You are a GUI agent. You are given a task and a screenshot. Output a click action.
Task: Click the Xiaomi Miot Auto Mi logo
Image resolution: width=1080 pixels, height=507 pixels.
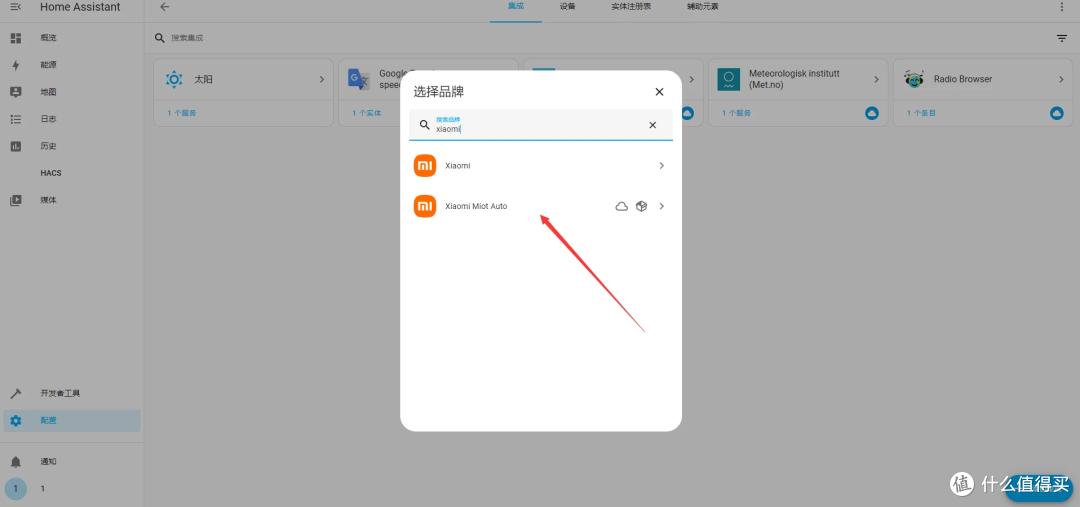pos(425,206)
